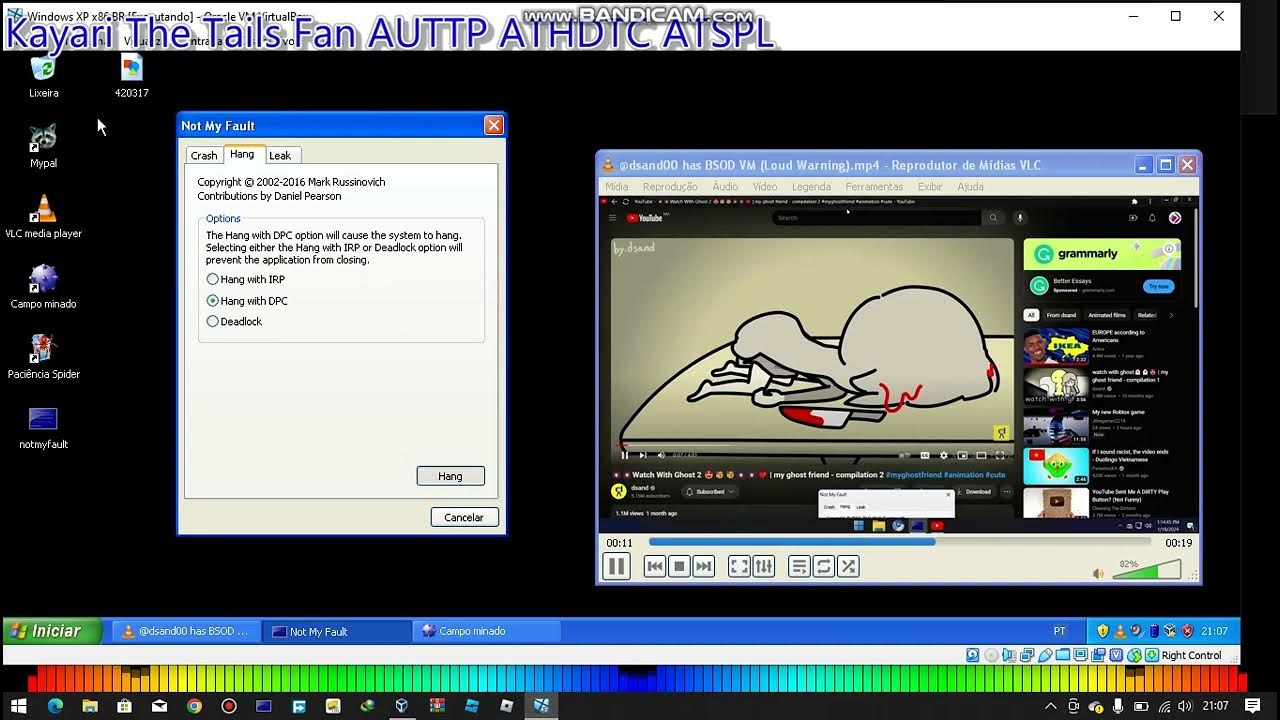Viewport: 1280px width, 720px height.
Task: Open VLC Áudio menu
Action: 725,187
